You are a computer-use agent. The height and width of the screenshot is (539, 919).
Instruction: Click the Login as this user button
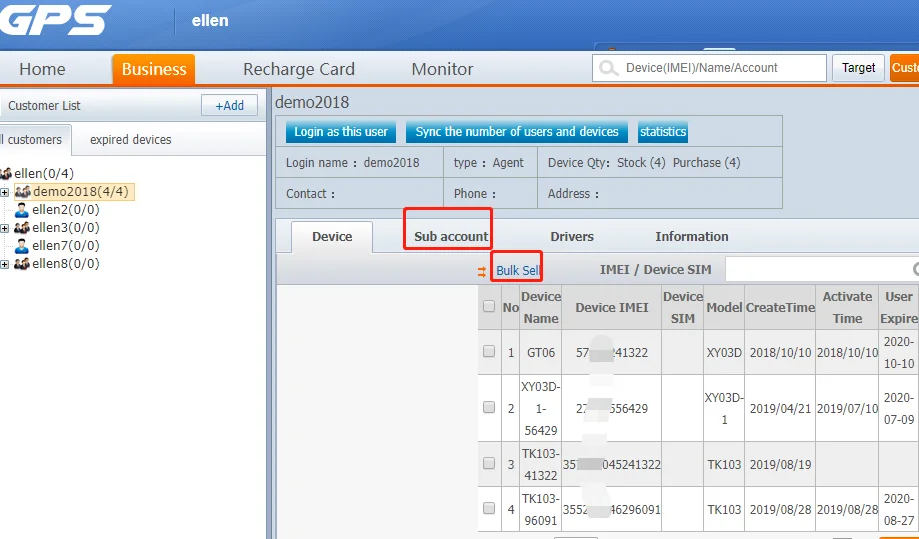point(341,132)
